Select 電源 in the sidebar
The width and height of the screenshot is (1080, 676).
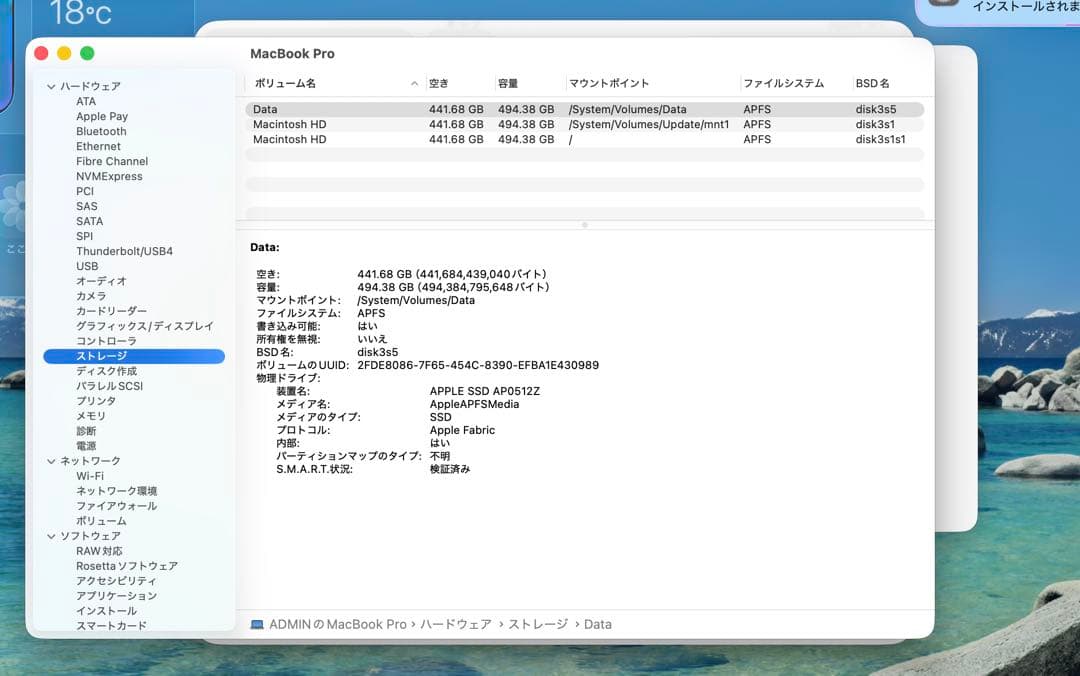[86, 446]
